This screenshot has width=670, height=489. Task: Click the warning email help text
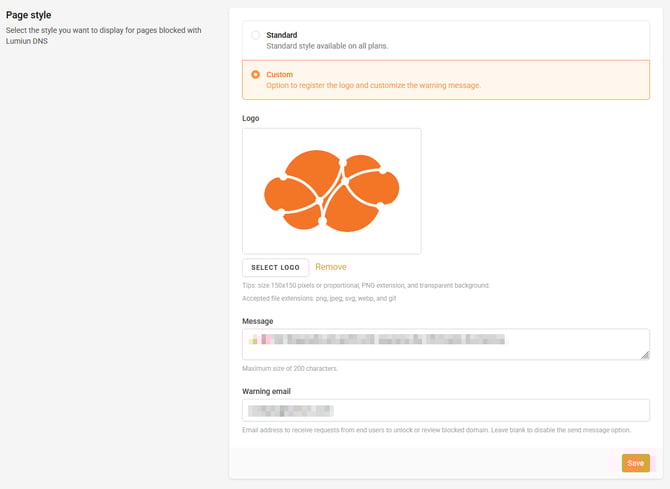tap(436, 430)
